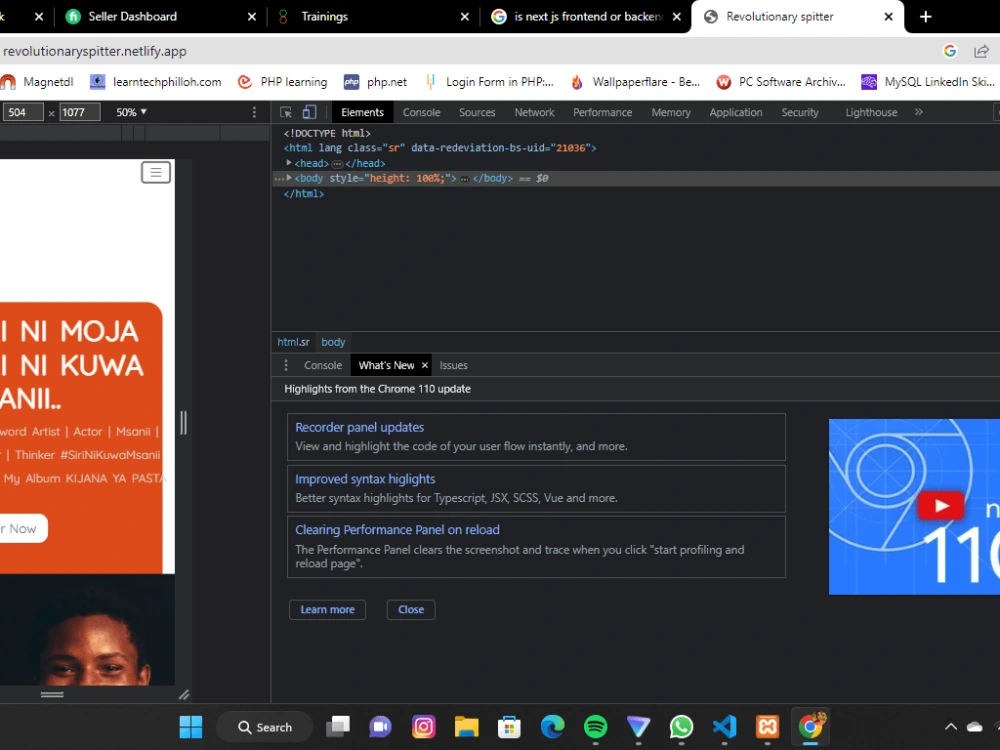Viewport: 1000px width, 750px height.
Task: Open Spotify from the taskbar
Action: pyautogui.click(x=595, y=726)
